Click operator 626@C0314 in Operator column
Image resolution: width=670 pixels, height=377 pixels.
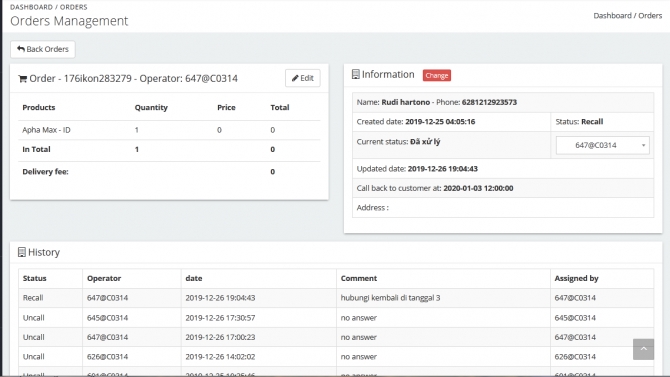point(108,357)
